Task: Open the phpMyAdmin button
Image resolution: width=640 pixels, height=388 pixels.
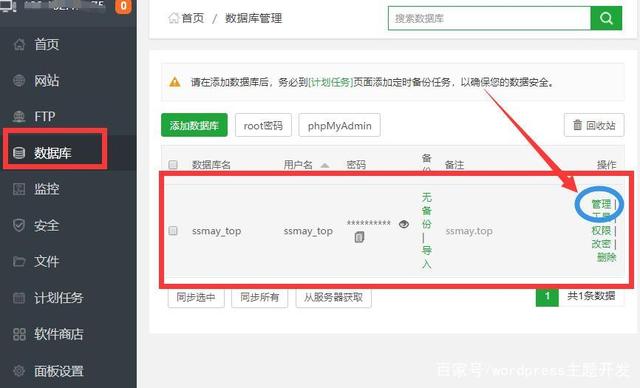Action: coord(340,125)
